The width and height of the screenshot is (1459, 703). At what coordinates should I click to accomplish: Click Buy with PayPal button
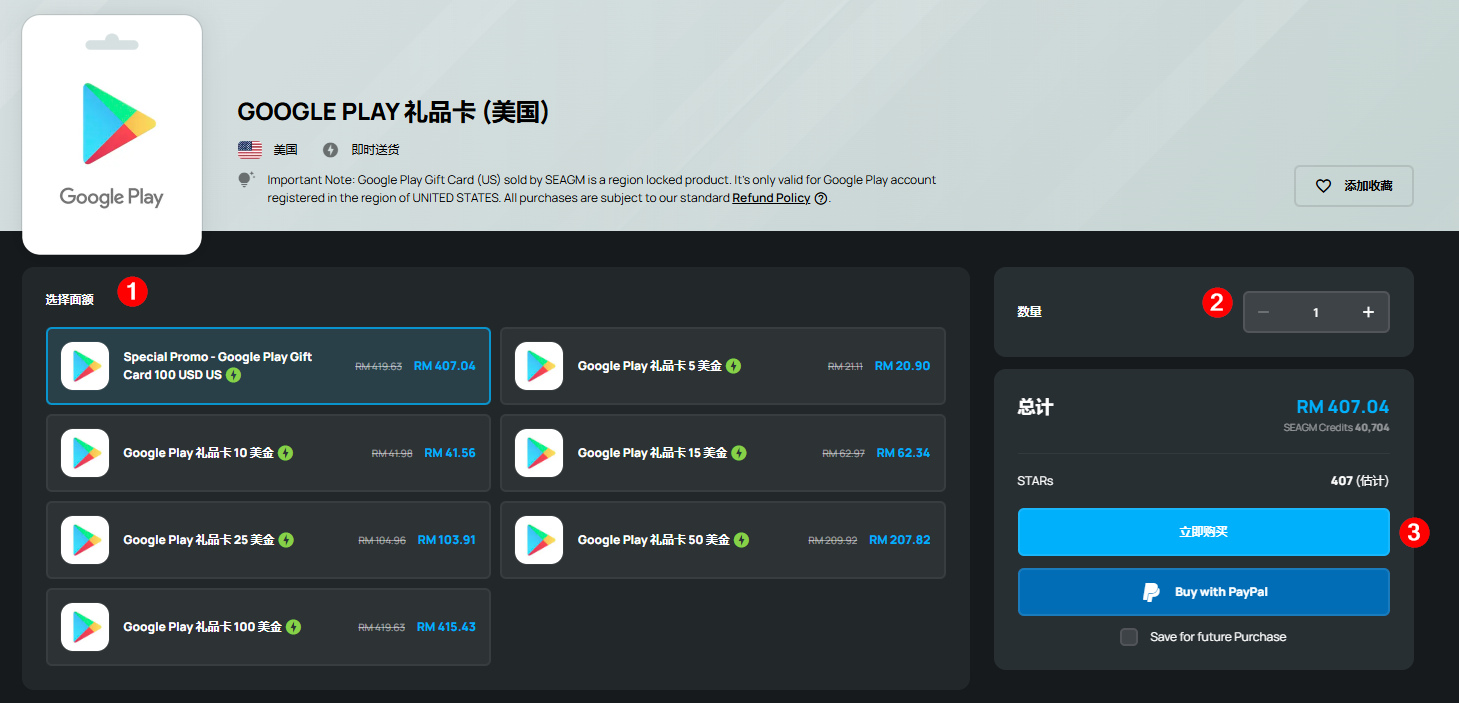pos(1203,592)
